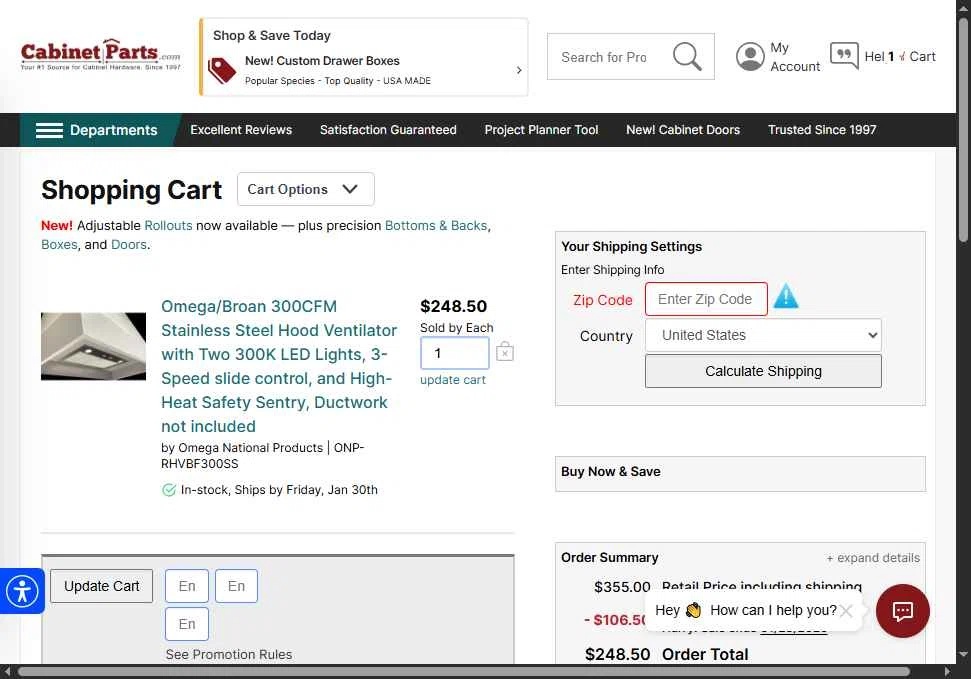The height and width of the screenshot is (679, 971).
Task: Open the Country dropdown (United States)
Action: click(x=763, y=335)
